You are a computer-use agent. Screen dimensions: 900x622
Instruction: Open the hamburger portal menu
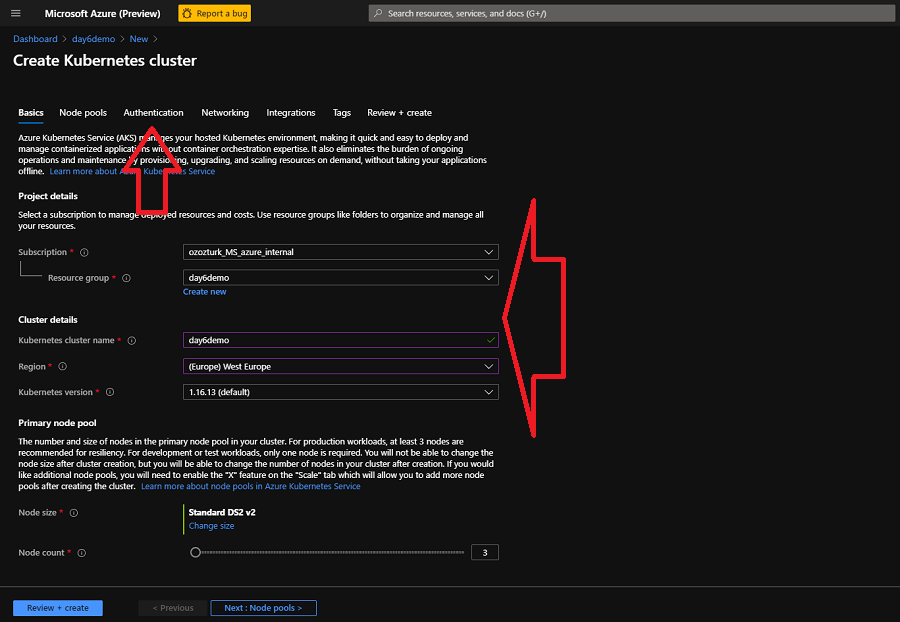15,13
